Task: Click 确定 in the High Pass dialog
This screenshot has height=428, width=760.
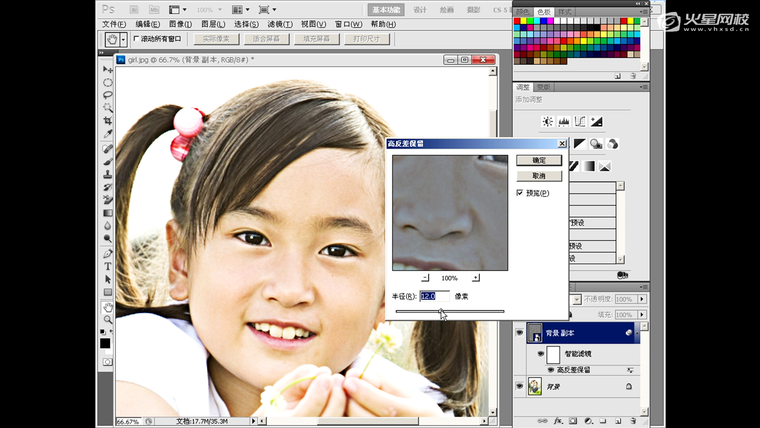Action: point(539,160)
